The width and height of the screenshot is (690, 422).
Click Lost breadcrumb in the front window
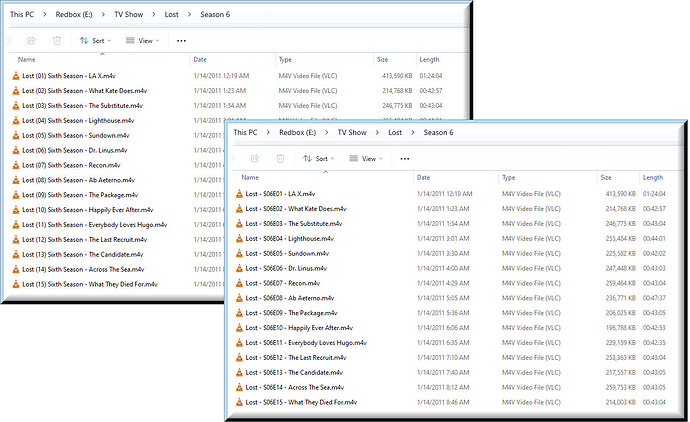pos(395,132)
